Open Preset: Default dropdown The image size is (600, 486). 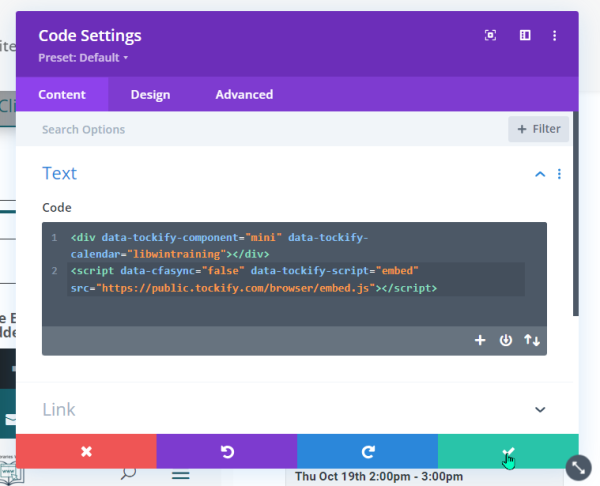tap(83, 58)
